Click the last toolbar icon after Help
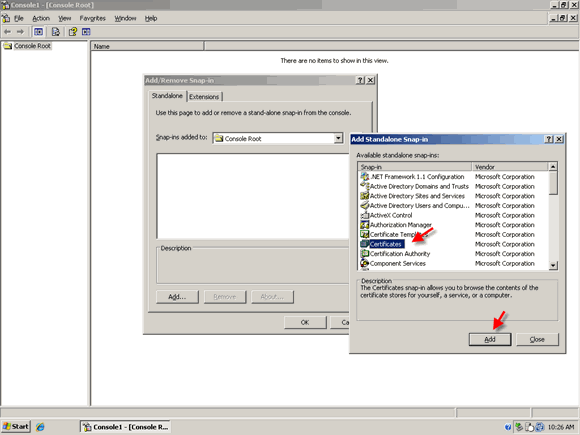 click(86, 32)
